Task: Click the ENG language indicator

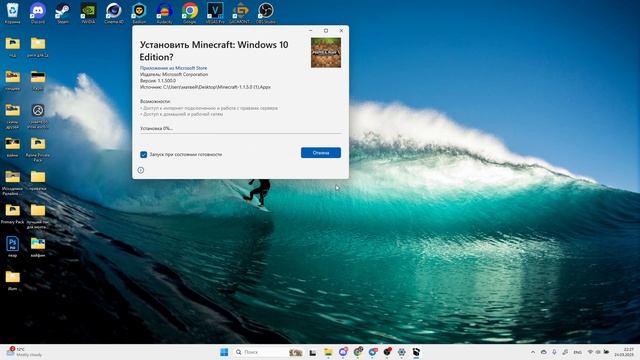Action: pos(578,352)
